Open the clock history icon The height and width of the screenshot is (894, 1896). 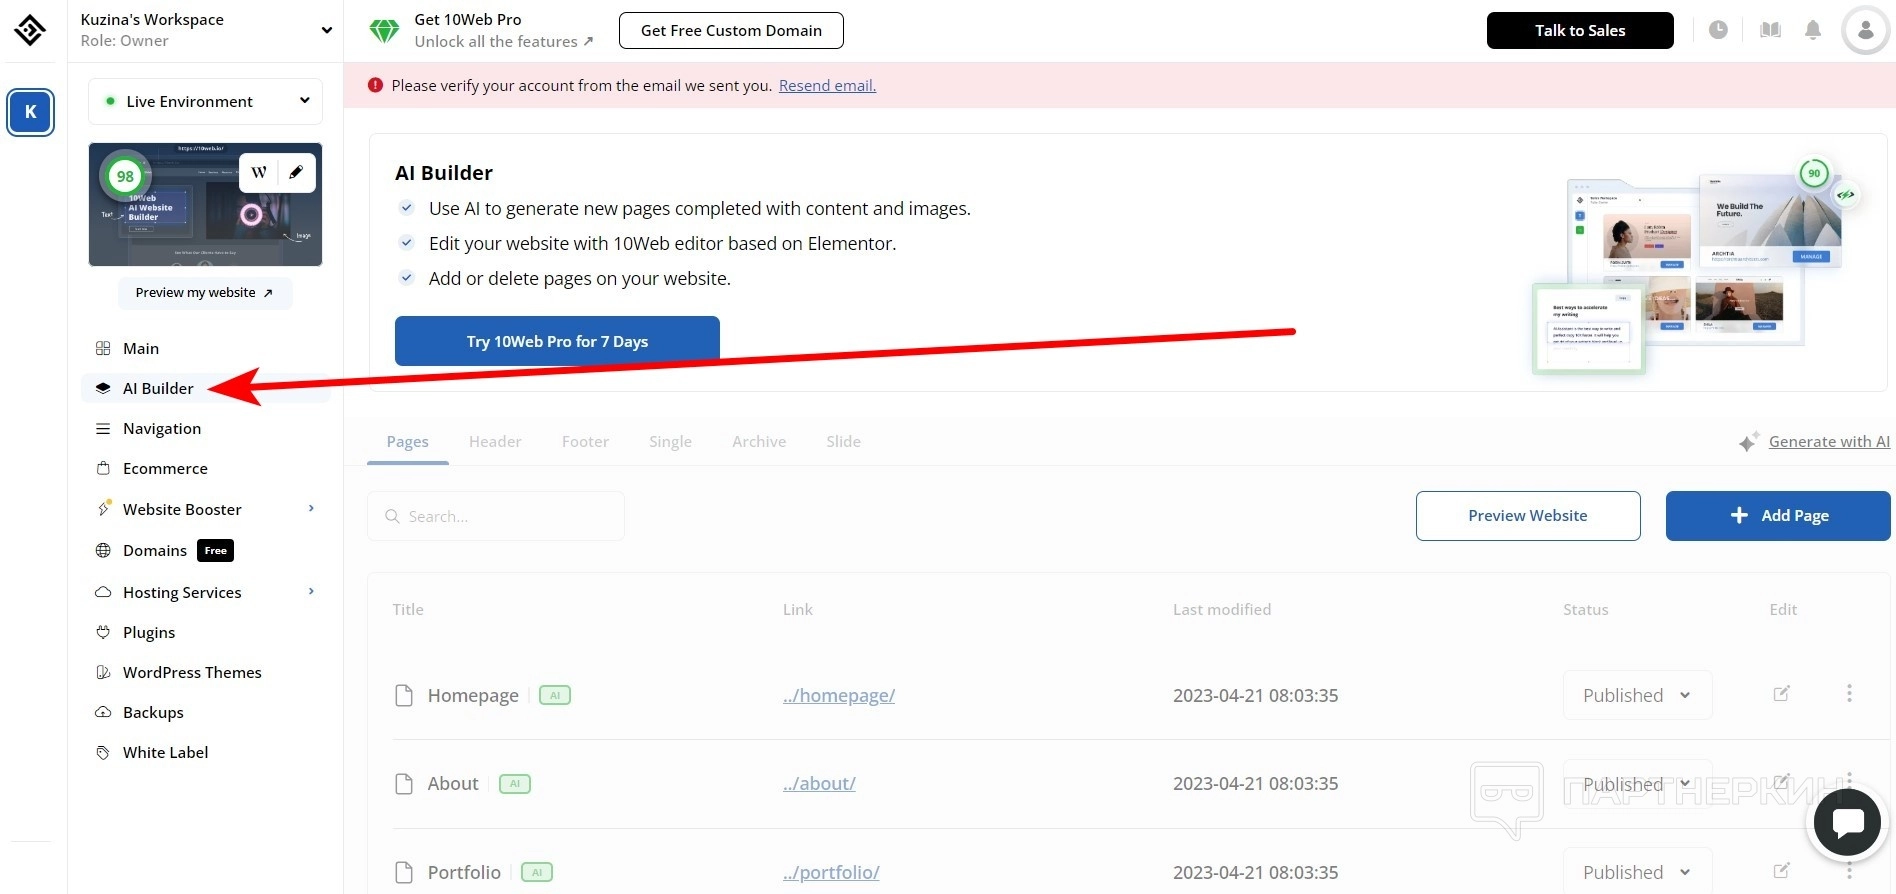[1718, 30]
